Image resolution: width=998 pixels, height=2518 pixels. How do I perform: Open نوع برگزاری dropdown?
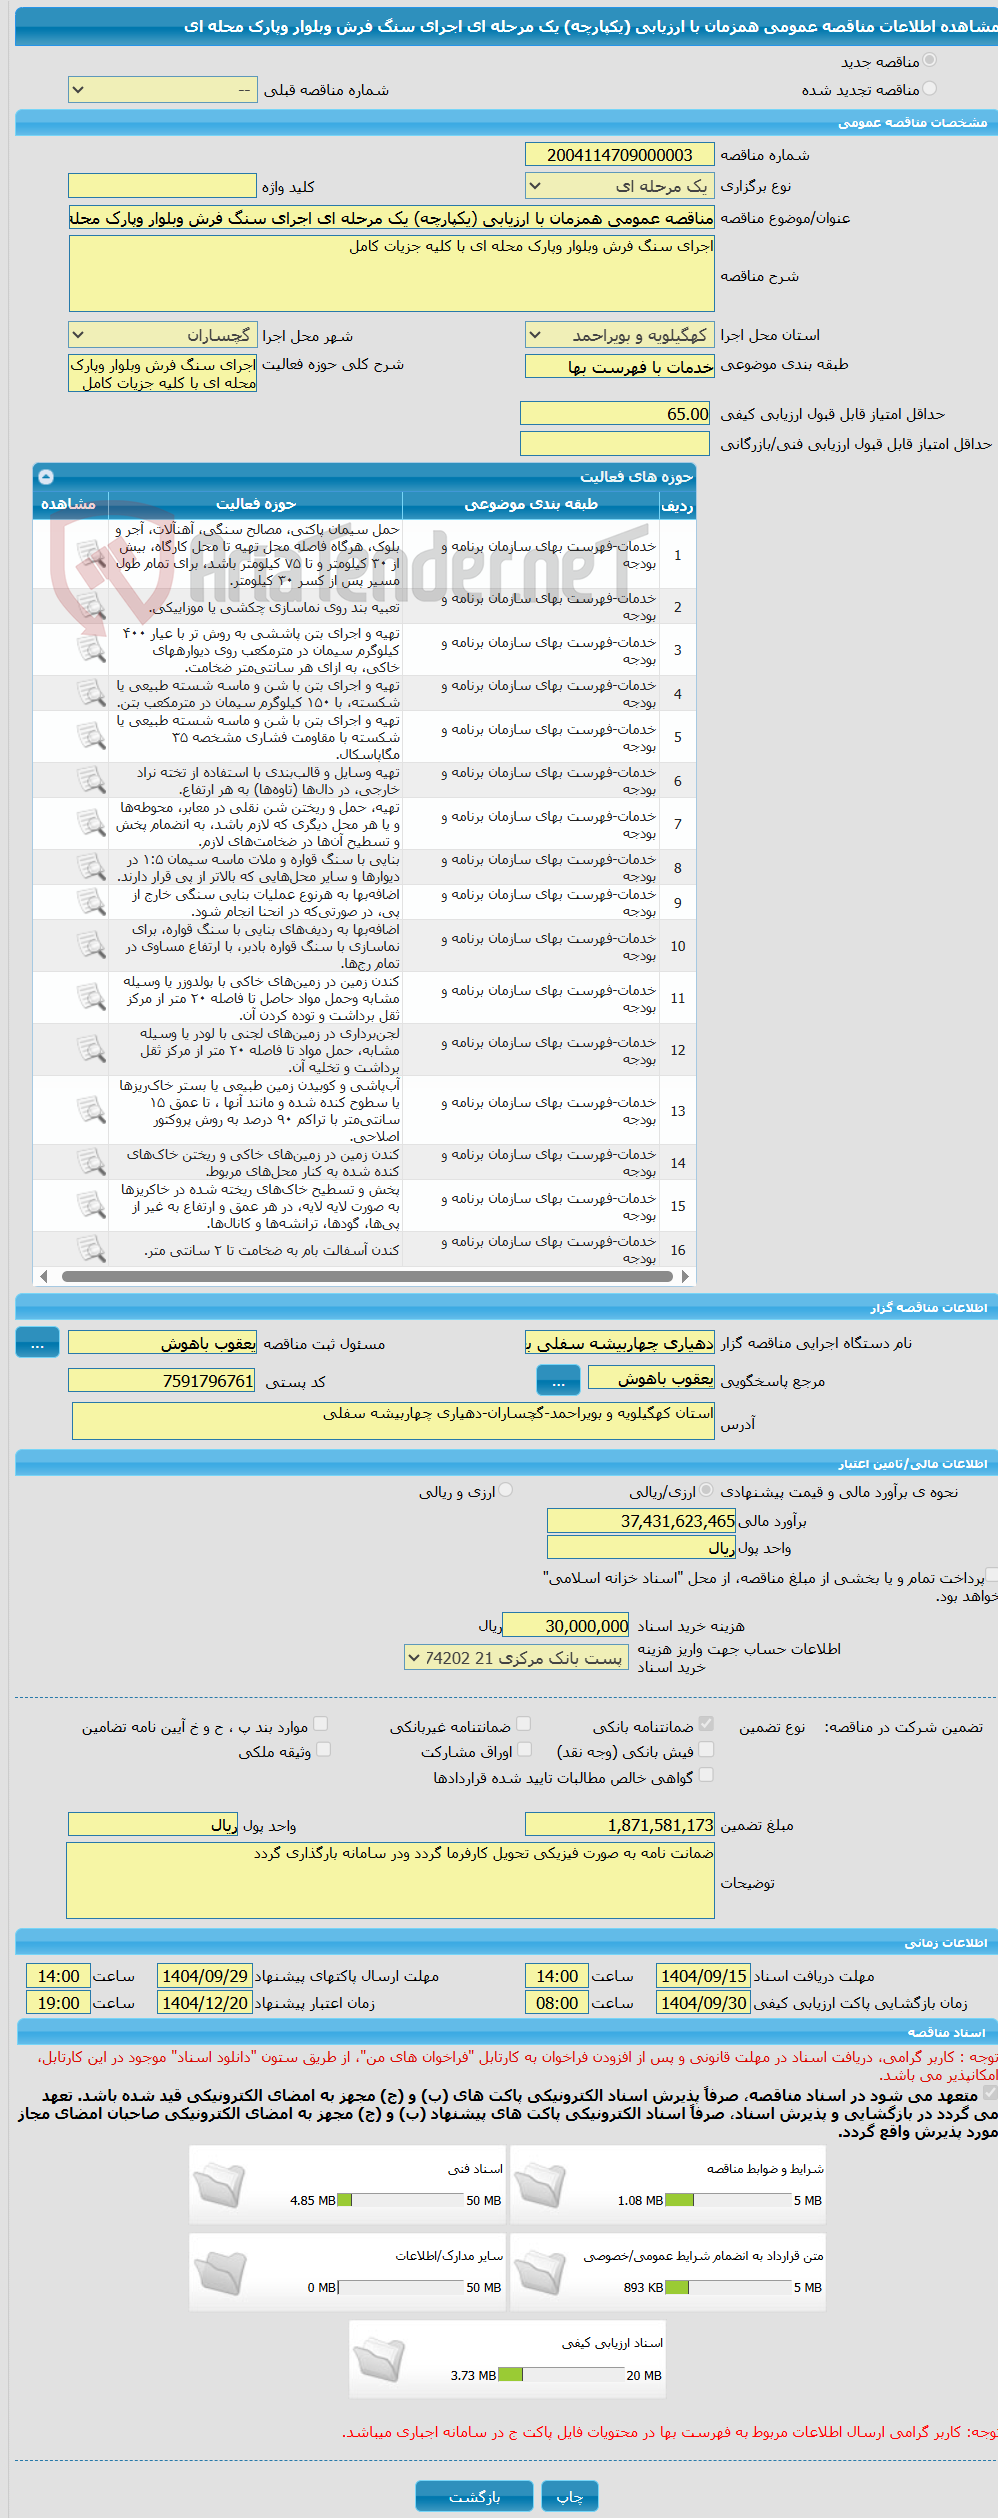[620, 186]
